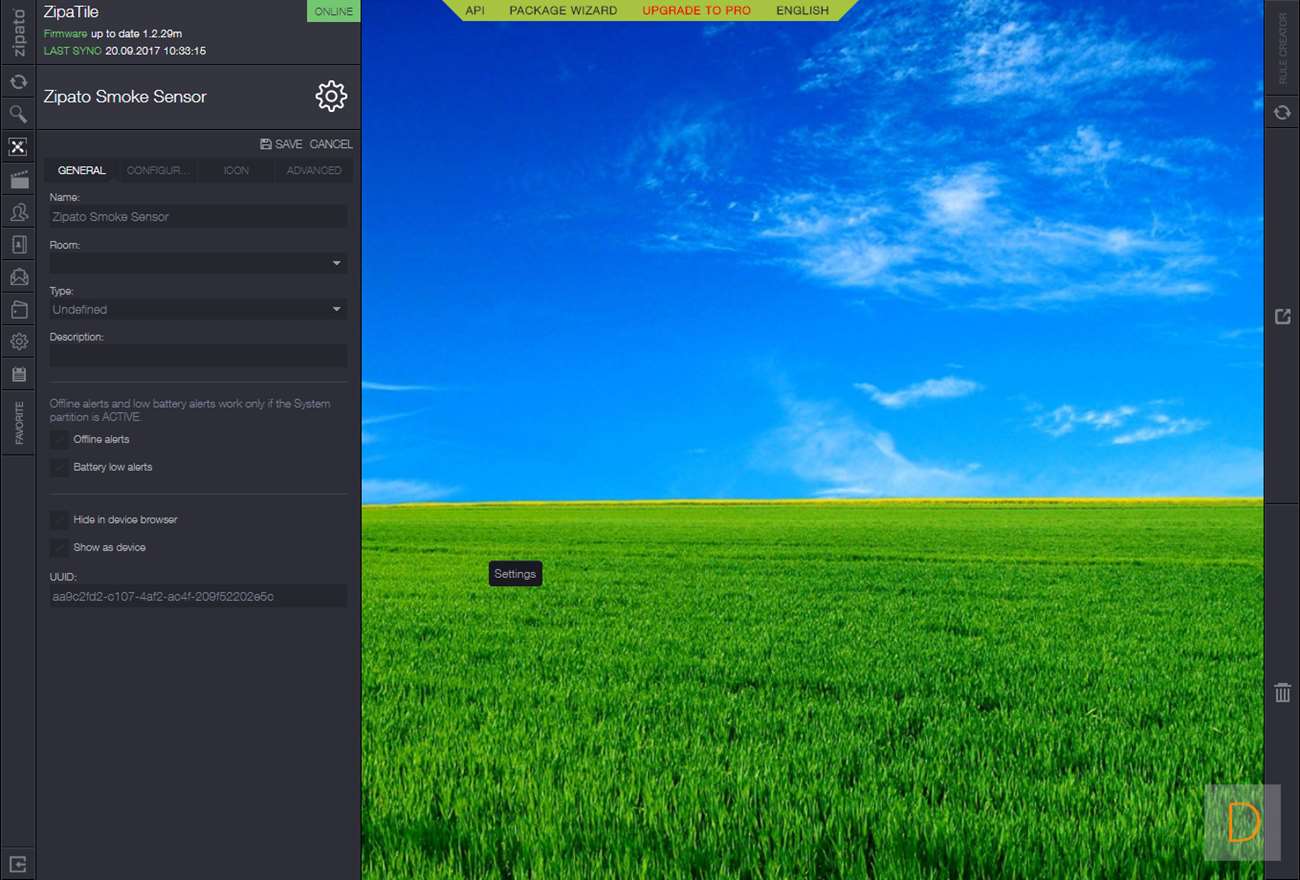The image size is (1300, 880).
Task: Click the UPGRADE TO PRO link
Action: pos(696,11)
